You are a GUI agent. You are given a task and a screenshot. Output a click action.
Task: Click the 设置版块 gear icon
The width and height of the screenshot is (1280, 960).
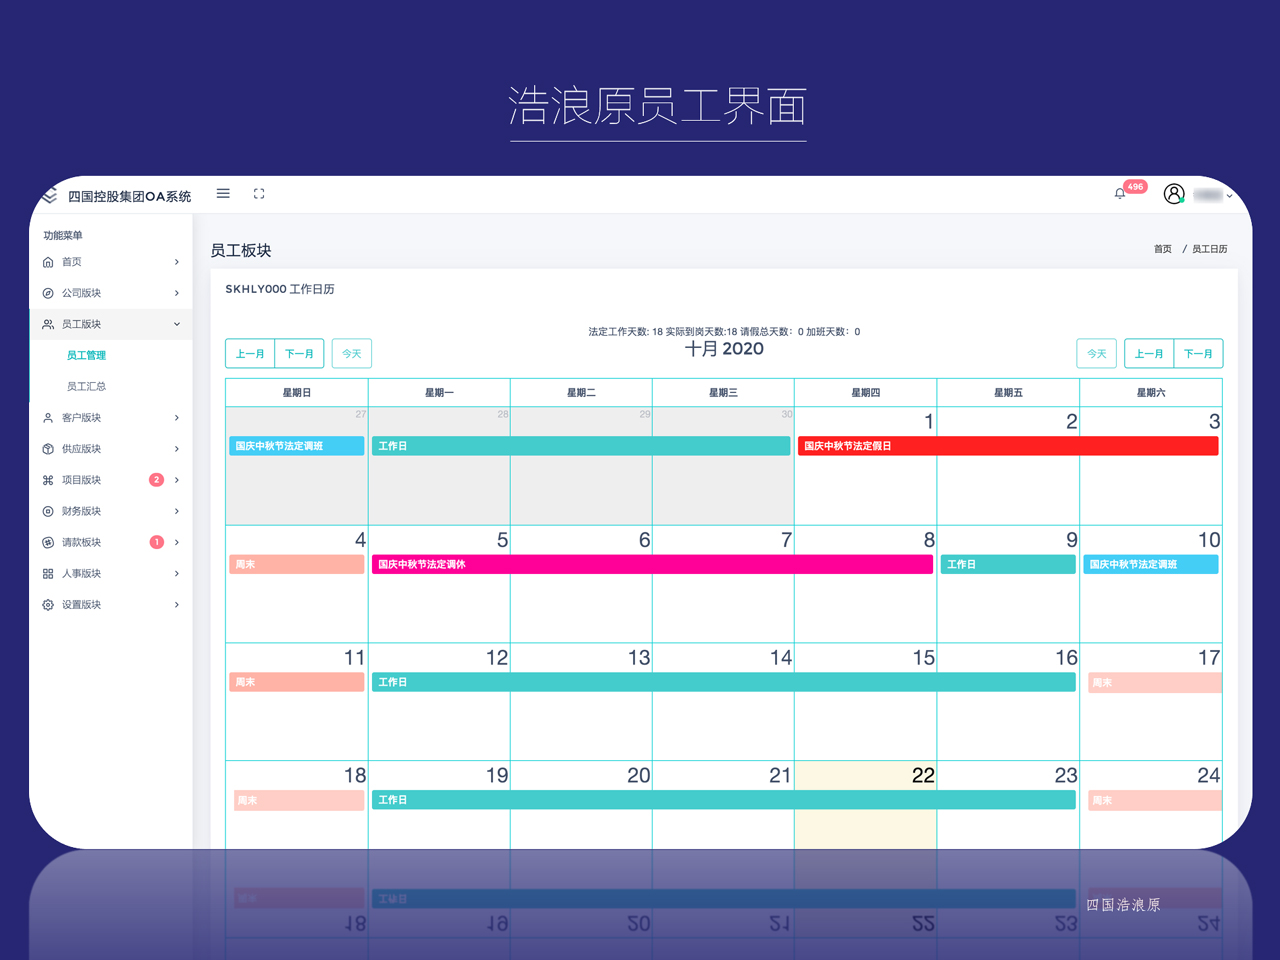pos(48,605)
